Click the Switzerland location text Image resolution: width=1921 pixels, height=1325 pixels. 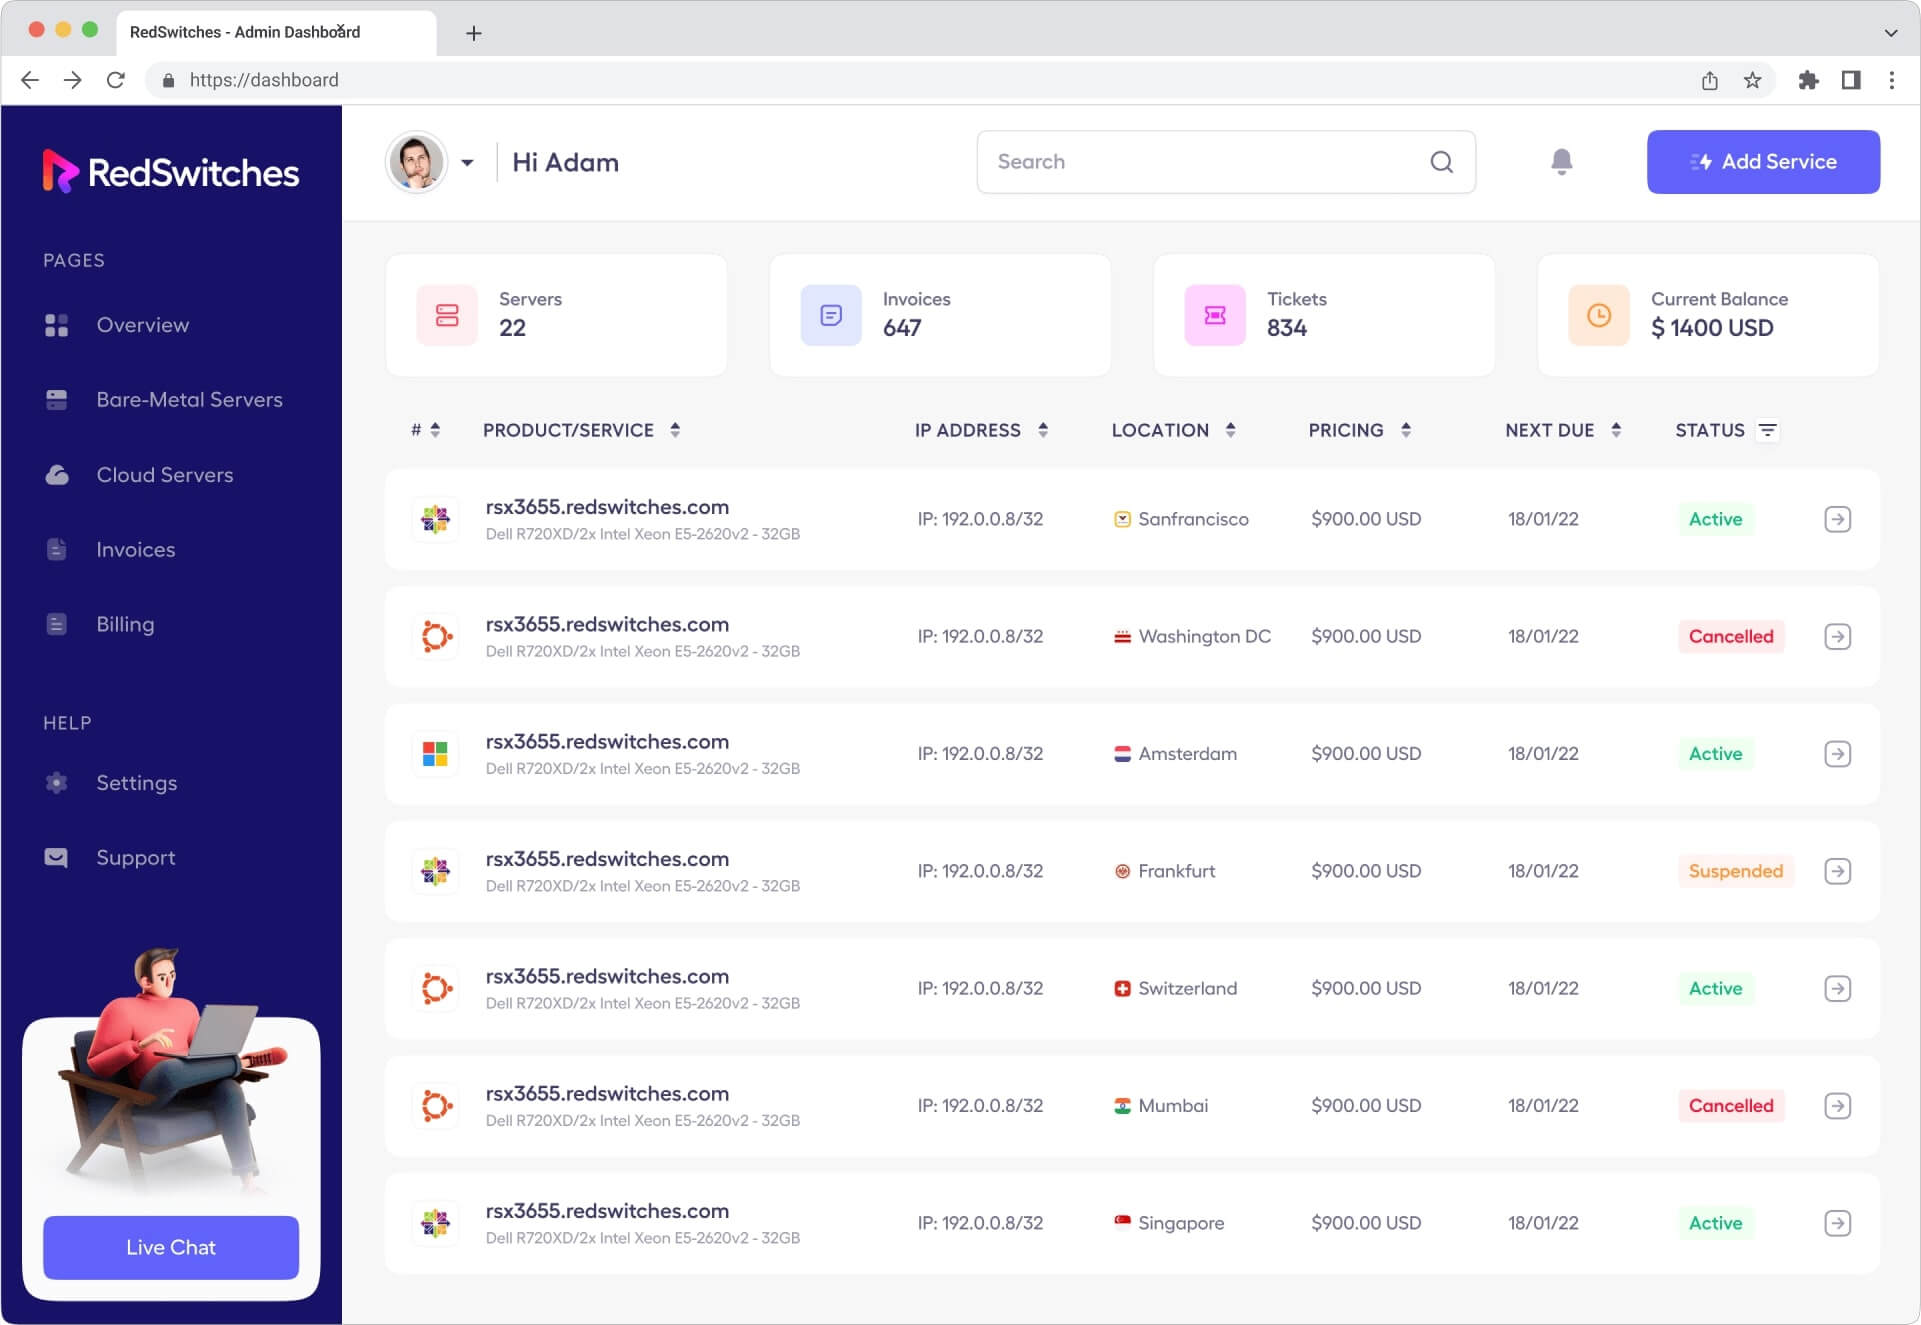1187,989
